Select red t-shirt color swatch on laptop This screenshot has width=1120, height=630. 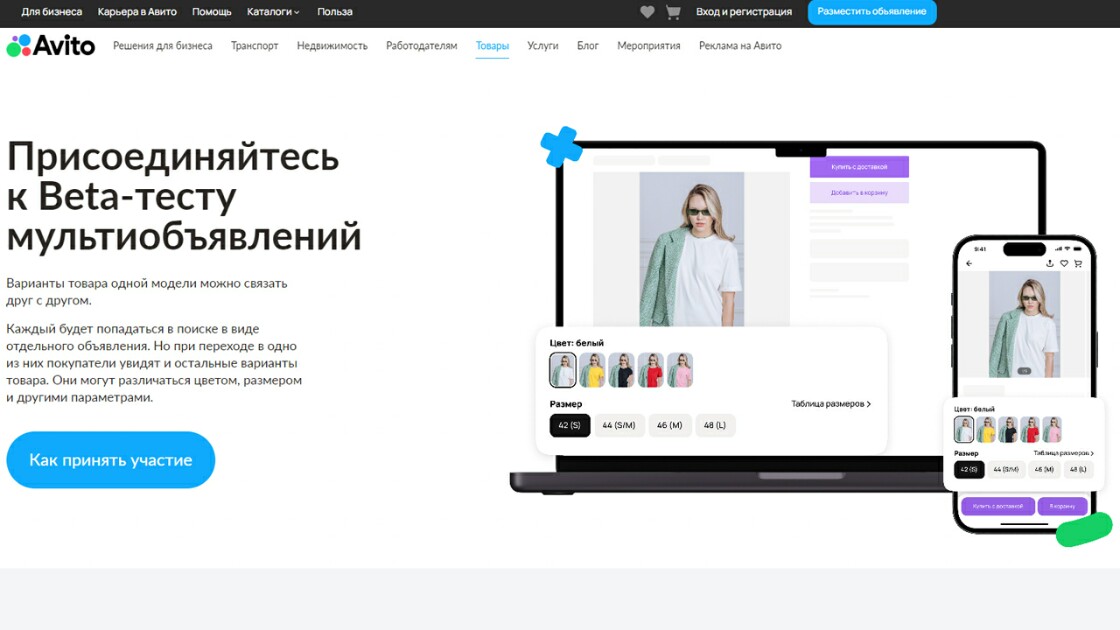pos(651,370)
